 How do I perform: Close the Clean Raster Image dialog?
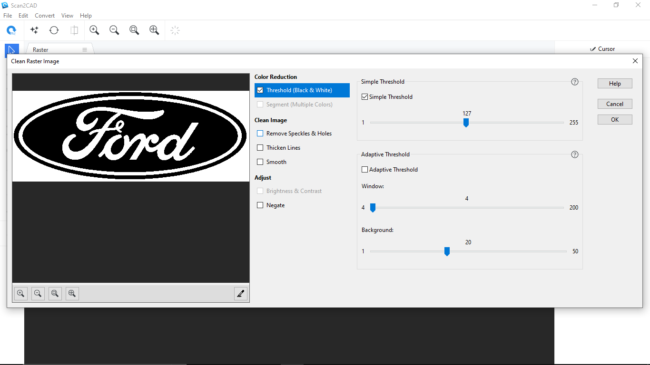tap(635, 61)
